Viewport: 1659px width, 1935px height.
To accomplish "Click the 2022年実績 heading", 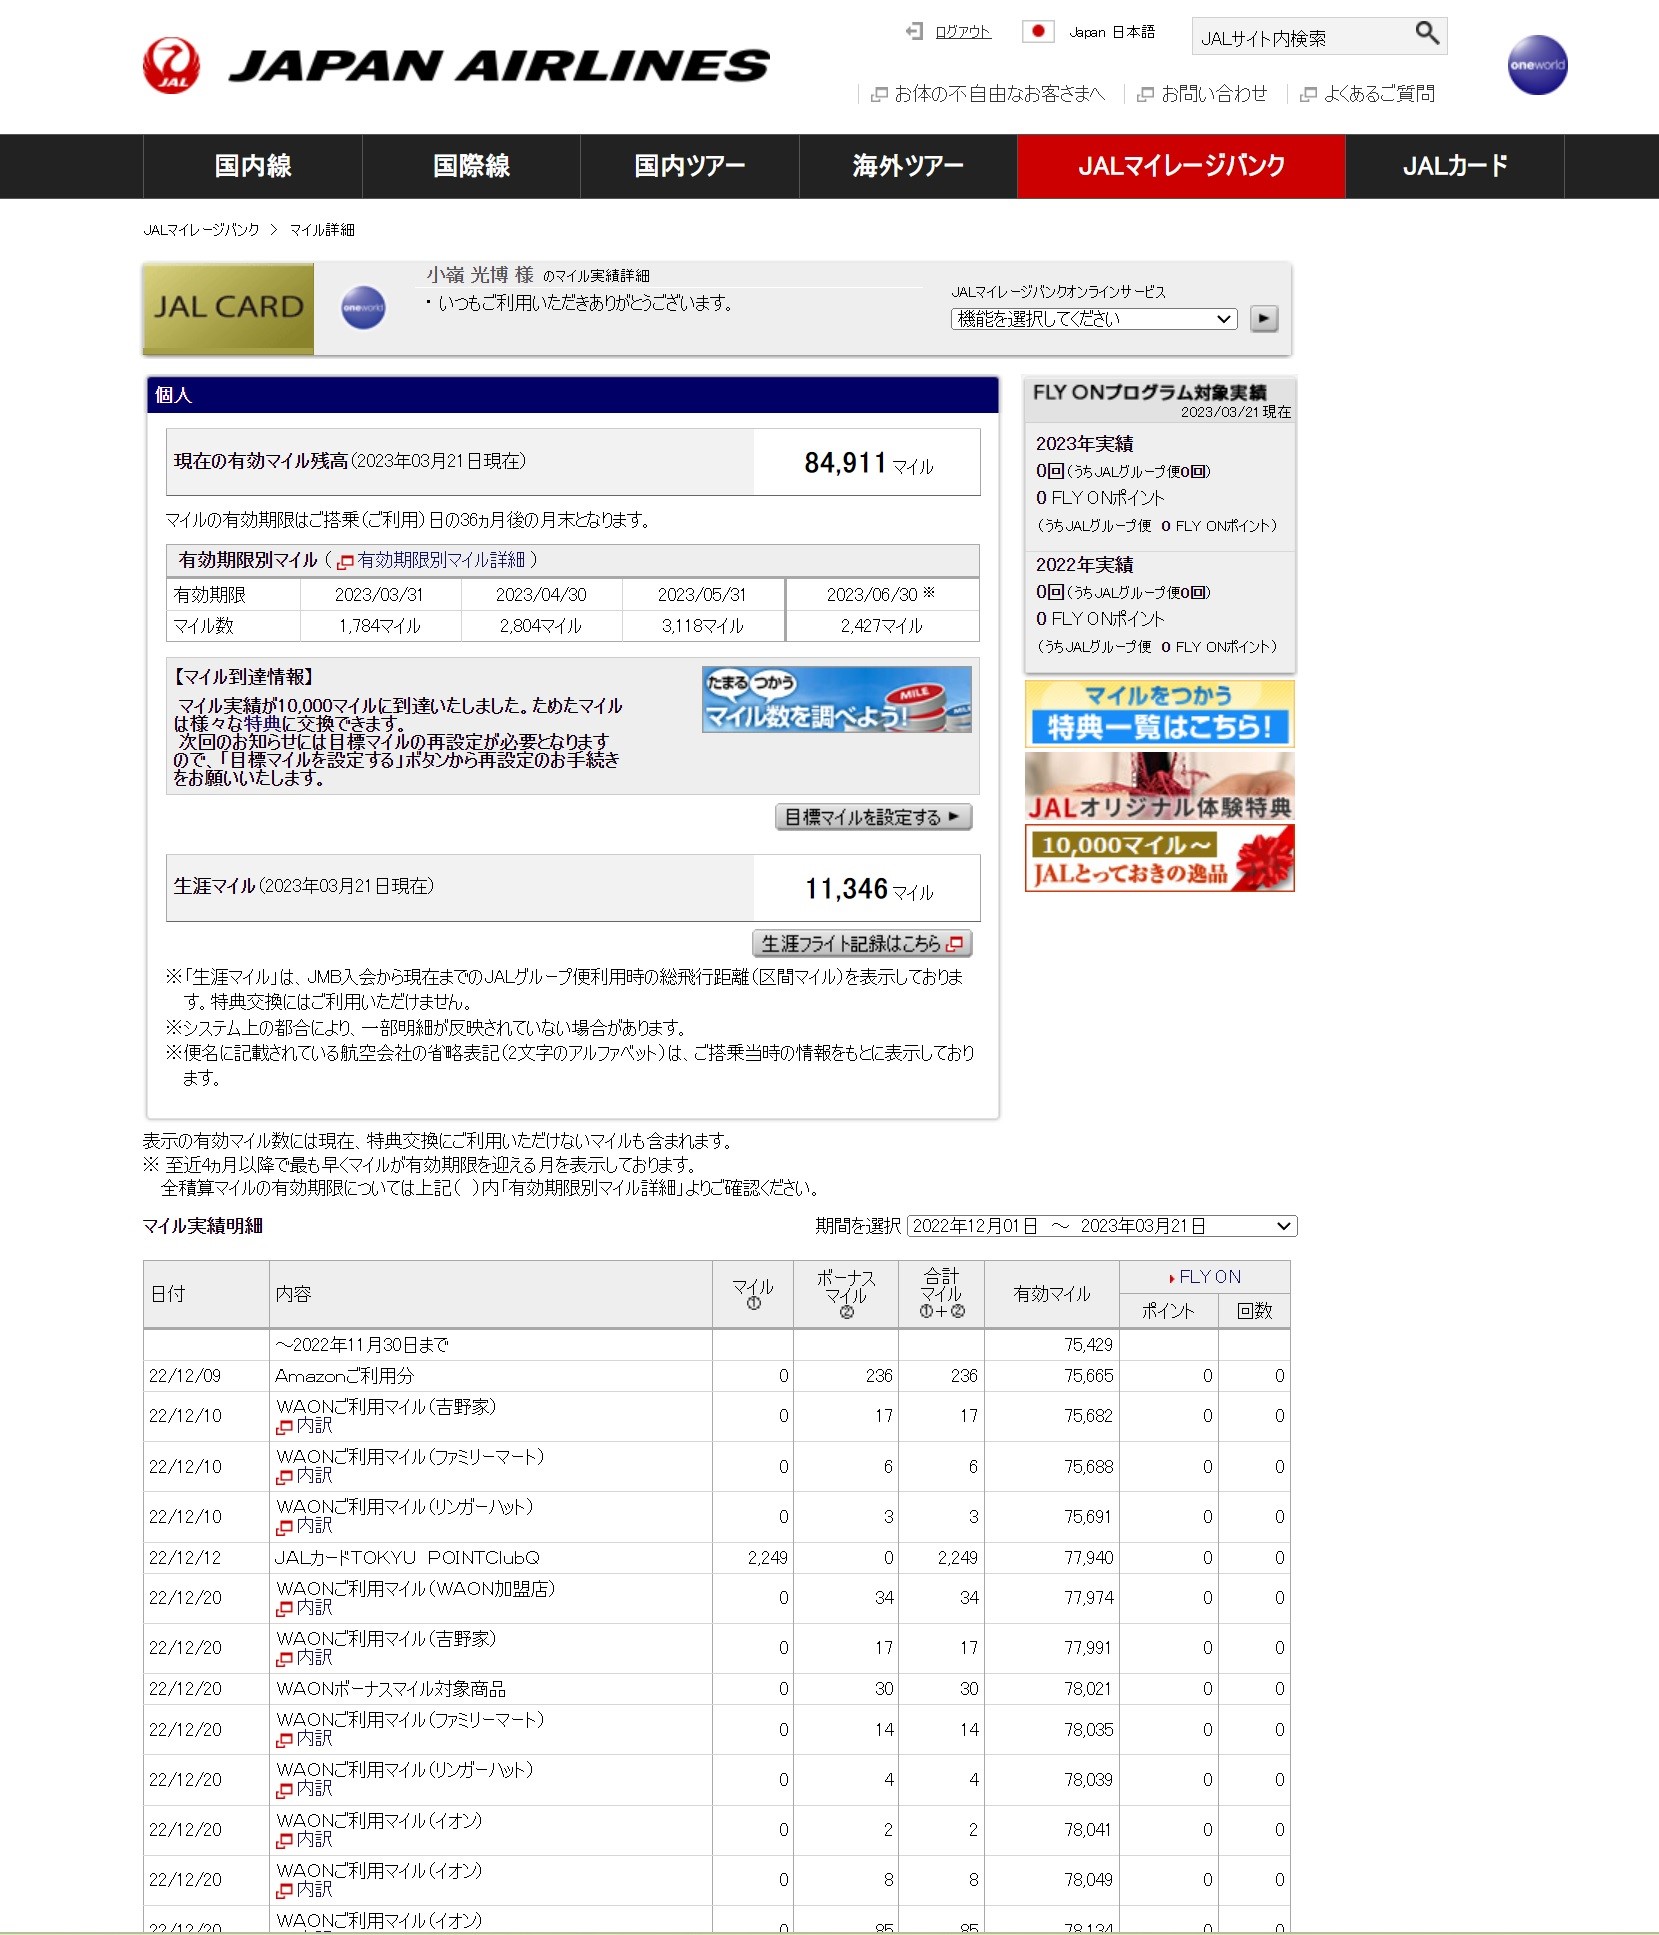I will click(1084, 565).
